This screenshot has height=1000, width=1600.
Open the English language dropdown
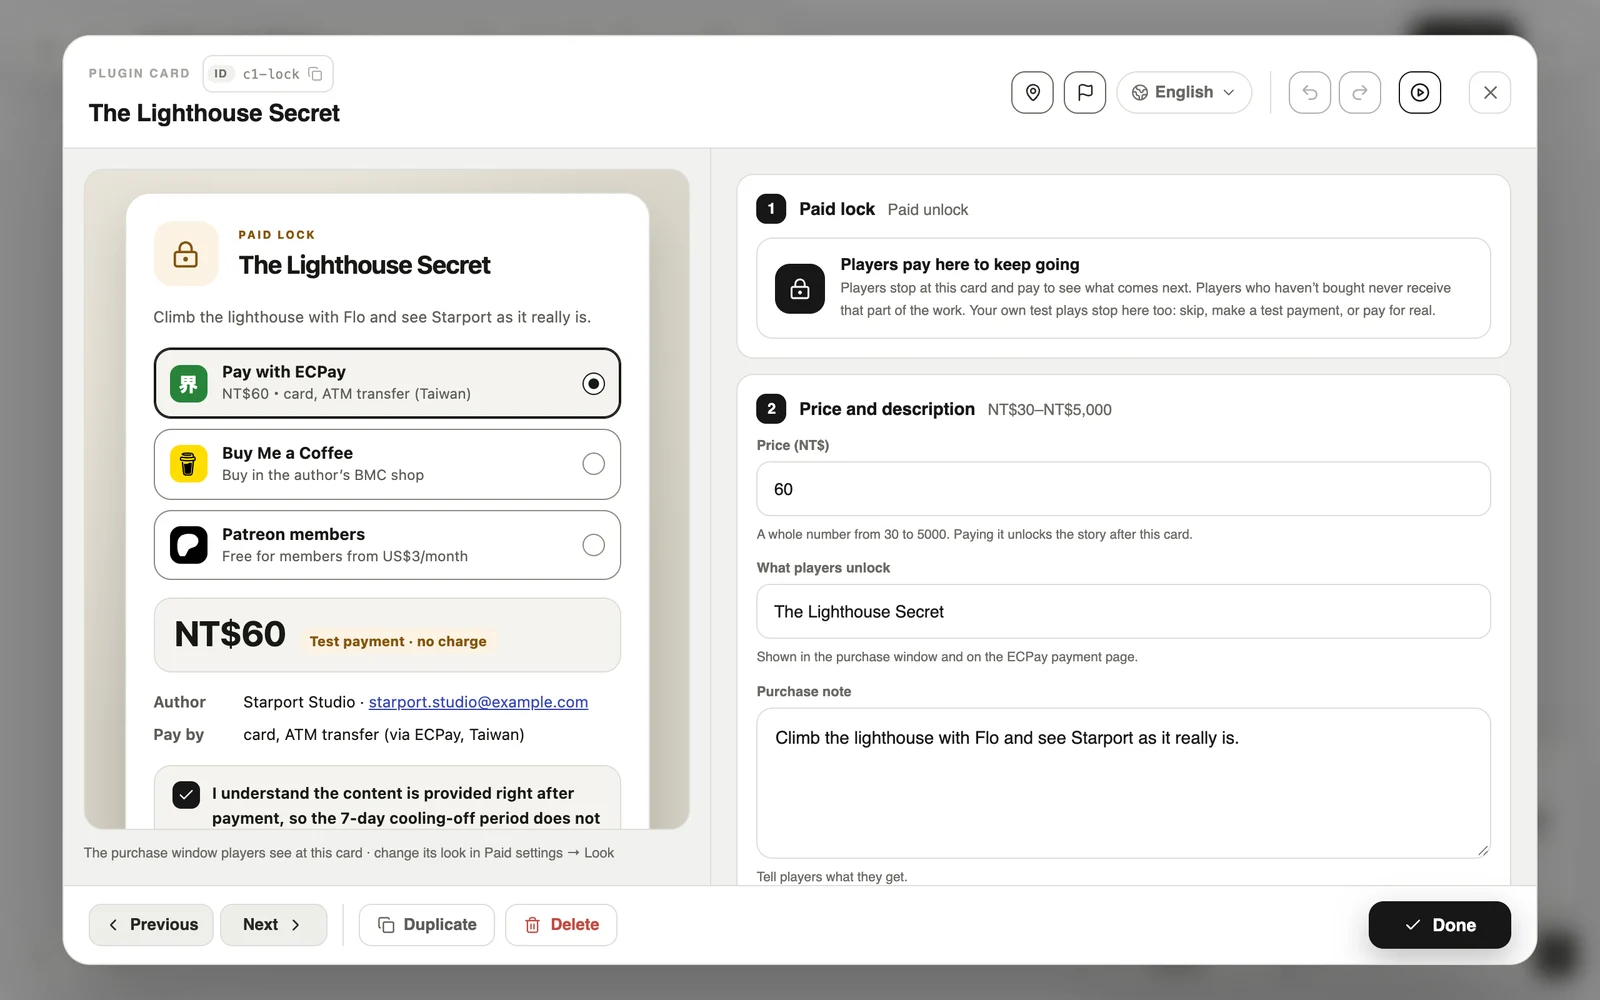[x=1184, y=92]
